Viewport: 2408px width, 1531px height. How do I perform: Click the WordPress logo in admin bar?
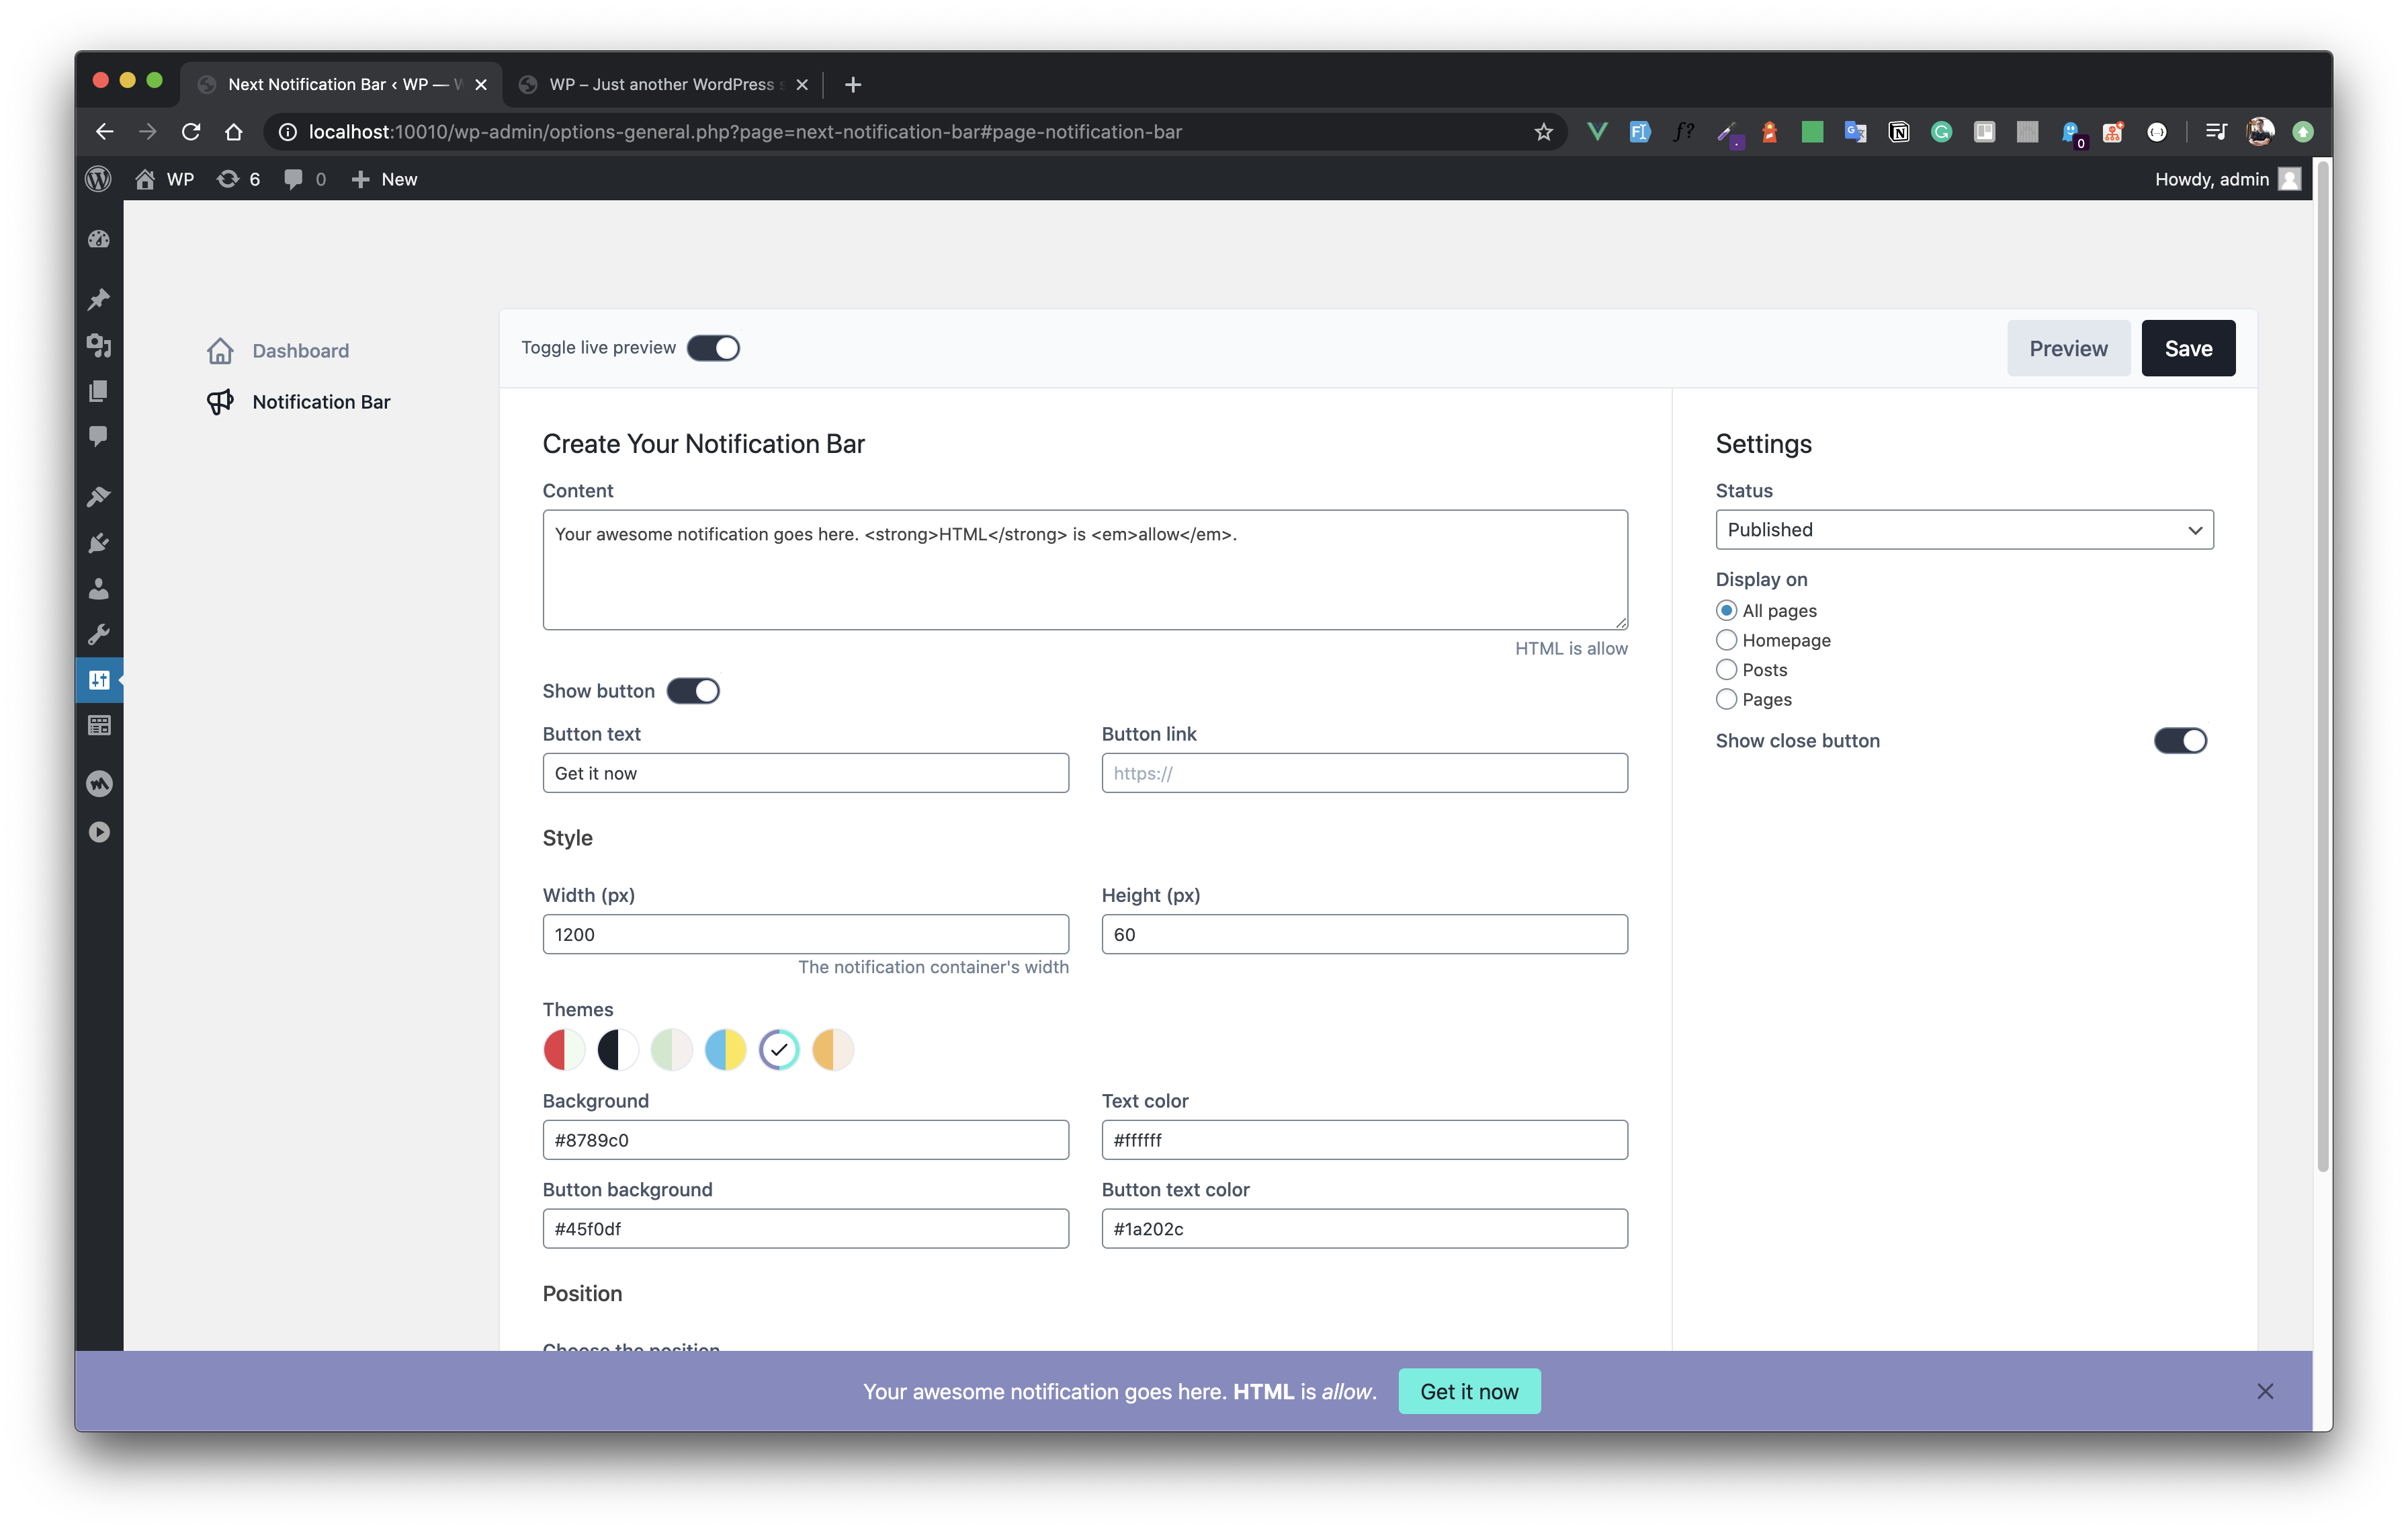pos(98,179)
